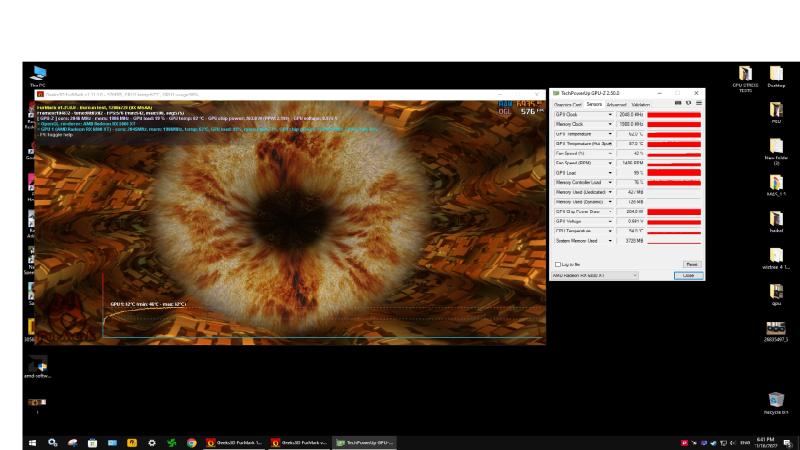Switch to the Advanced tab
This screenshot has height=450, width=800.
(x=616, y=104)
